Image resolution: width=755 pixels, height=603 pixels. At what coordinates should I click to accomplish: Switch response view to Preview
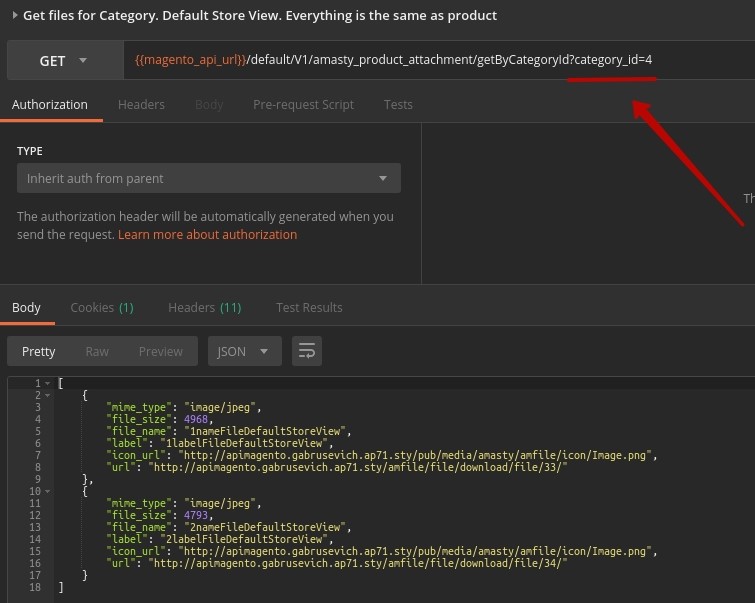[x=160, y=352]
